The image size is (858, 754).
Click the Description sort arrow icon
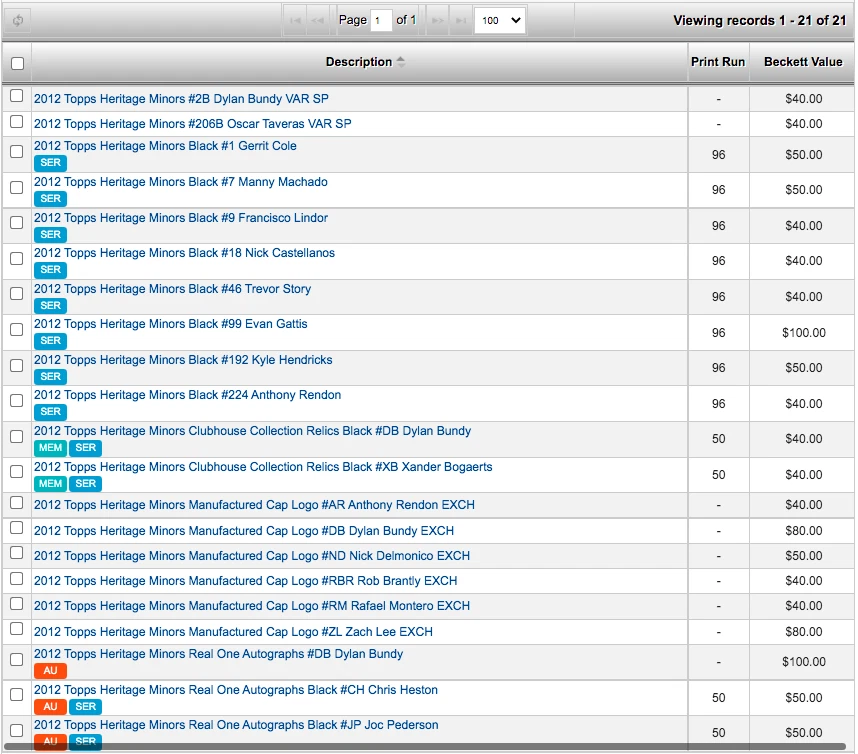pos(401,62)
